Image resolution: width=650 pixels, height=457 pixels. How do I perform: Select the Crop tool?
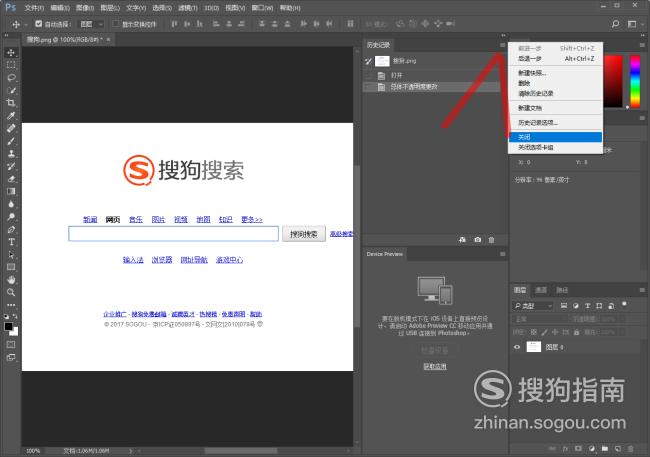pyautogui.click(x=11, y=103)
